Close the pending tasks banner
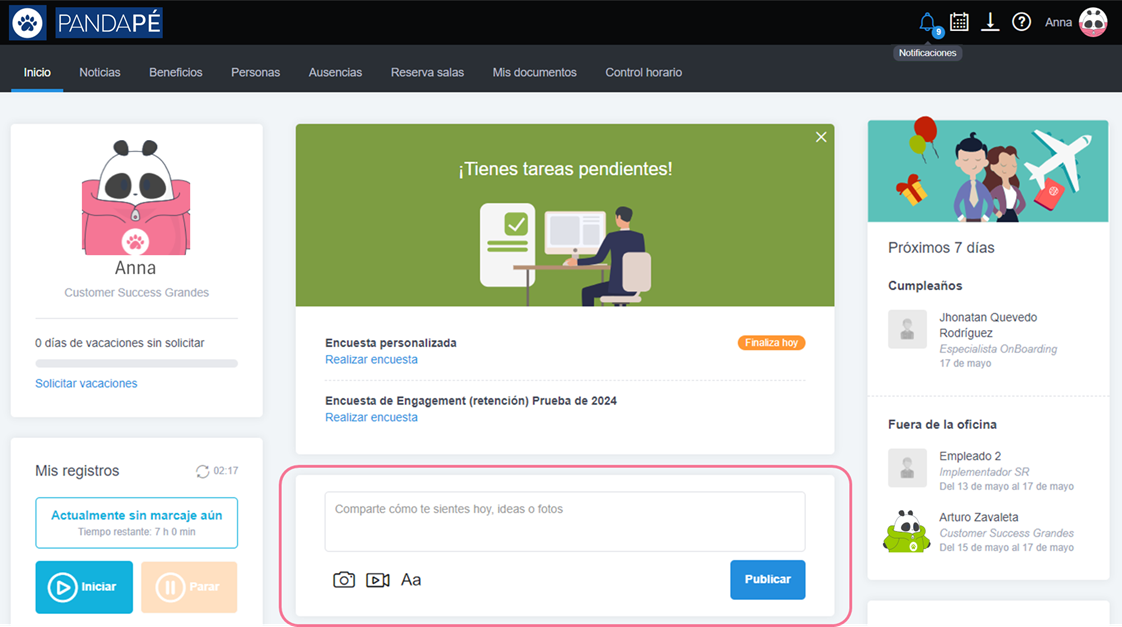Image resolution: width=1122 pixels, height=627 pixels. [821, 137]
